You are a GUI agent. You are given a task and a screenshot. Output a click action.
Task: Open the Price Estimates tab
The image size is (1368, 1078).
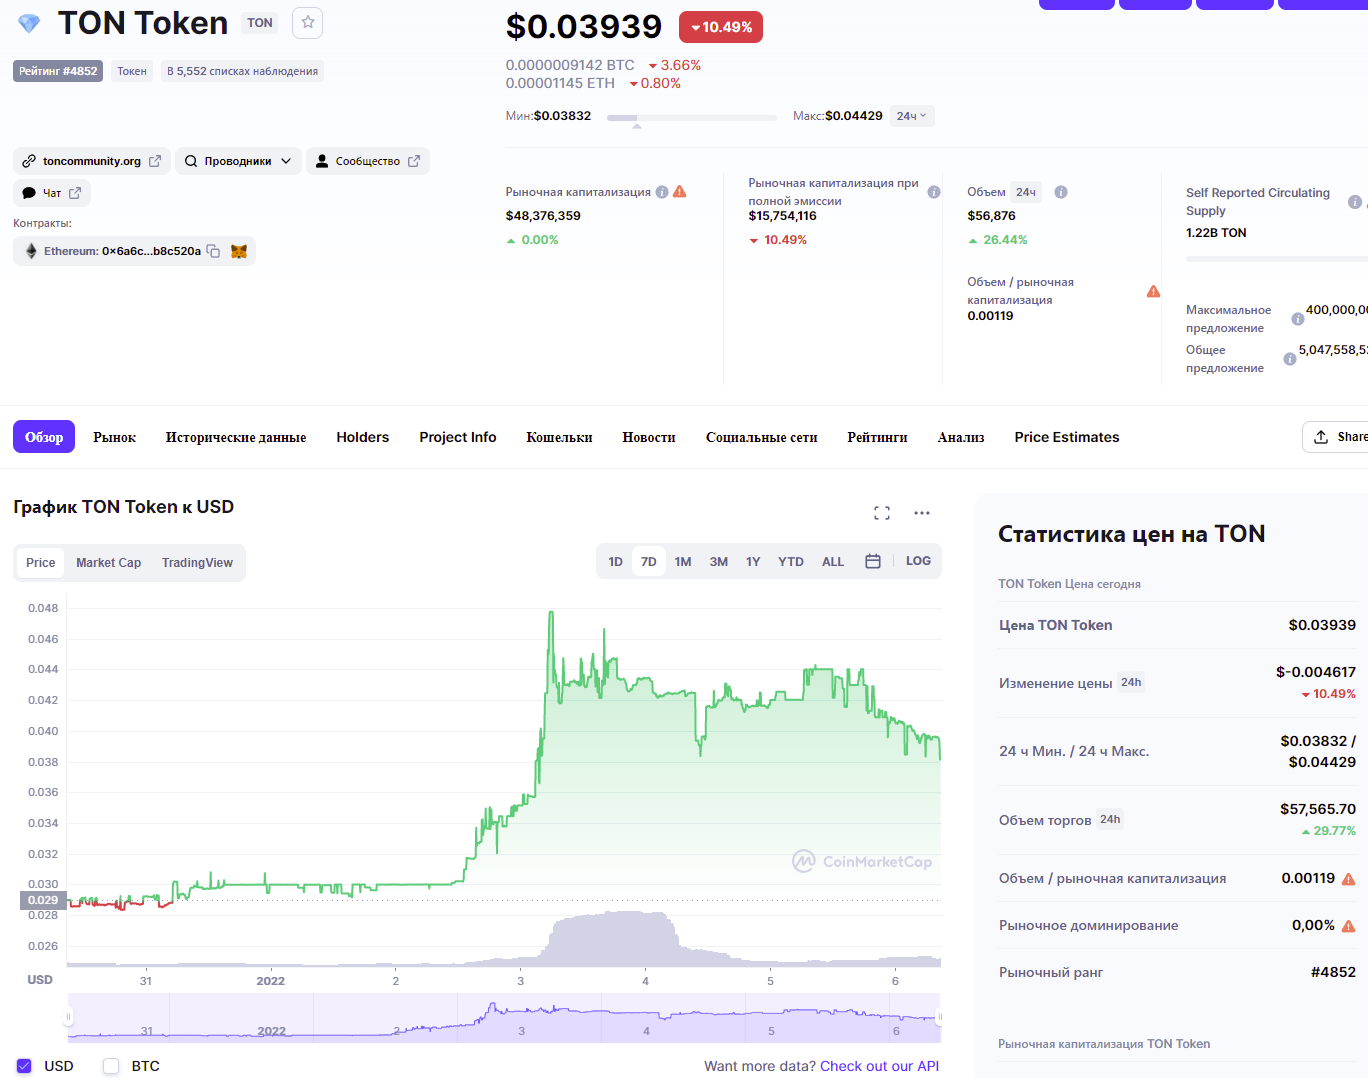[1067, 437]
